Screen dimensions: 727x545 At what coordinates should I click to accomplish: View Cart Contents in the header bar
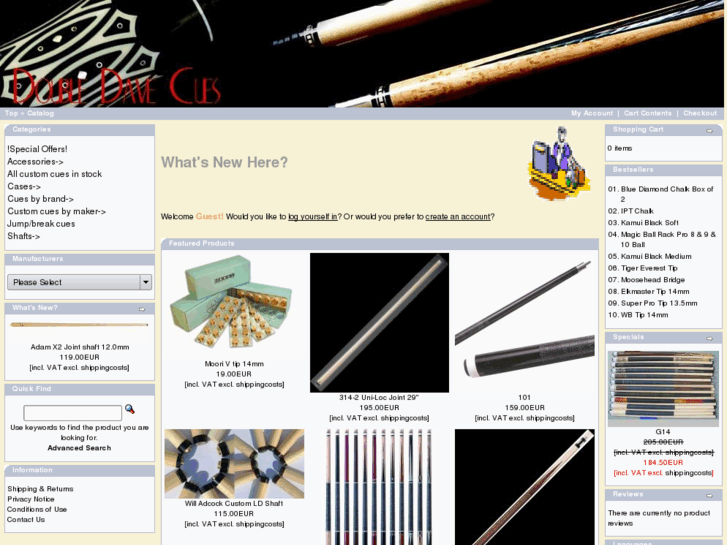point(648,113)
